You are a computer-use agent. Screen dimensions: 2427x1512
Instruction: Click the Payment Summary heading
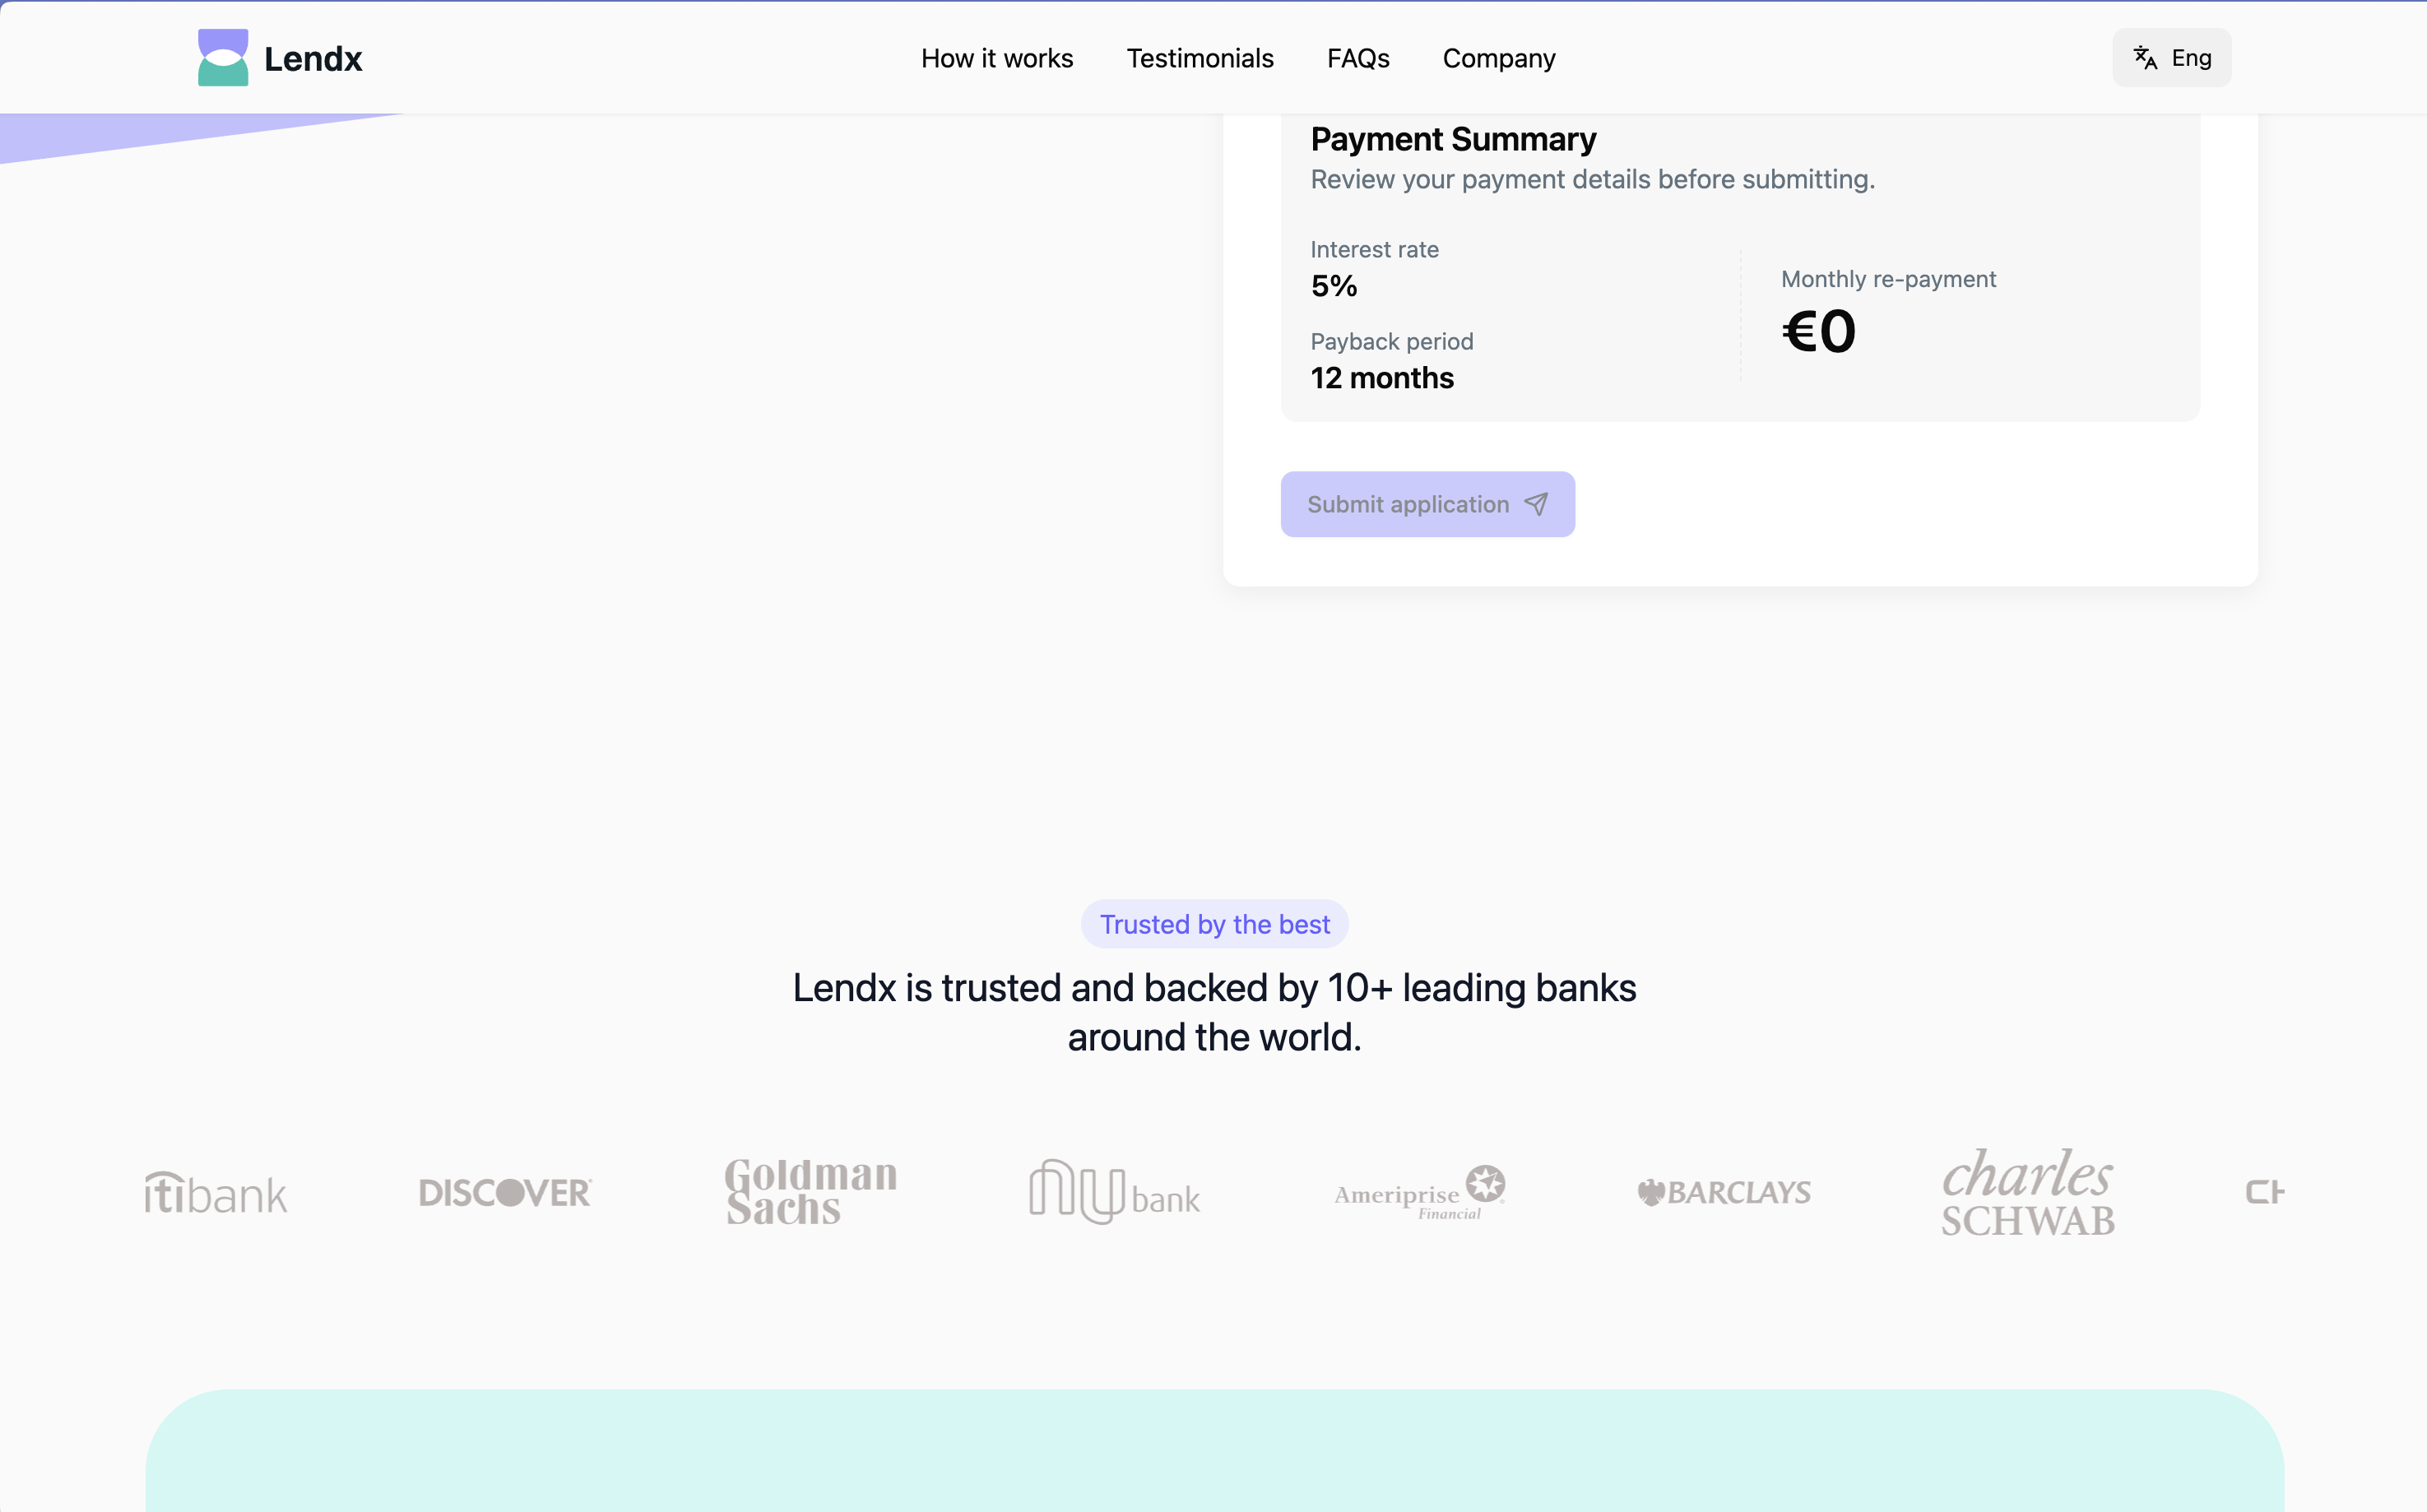(x=1453, y=138)
